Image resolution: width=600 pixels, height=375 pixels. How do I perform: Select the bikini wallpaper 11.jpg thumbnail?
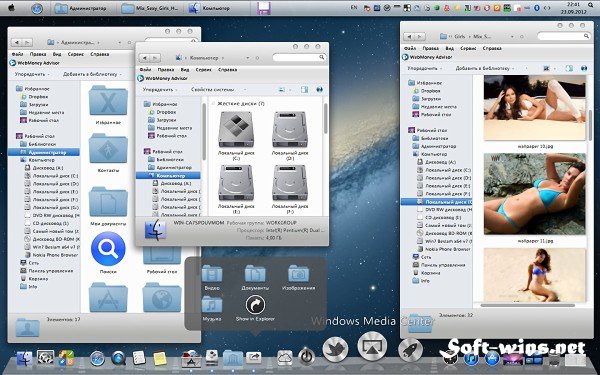(x=535, y=194)
